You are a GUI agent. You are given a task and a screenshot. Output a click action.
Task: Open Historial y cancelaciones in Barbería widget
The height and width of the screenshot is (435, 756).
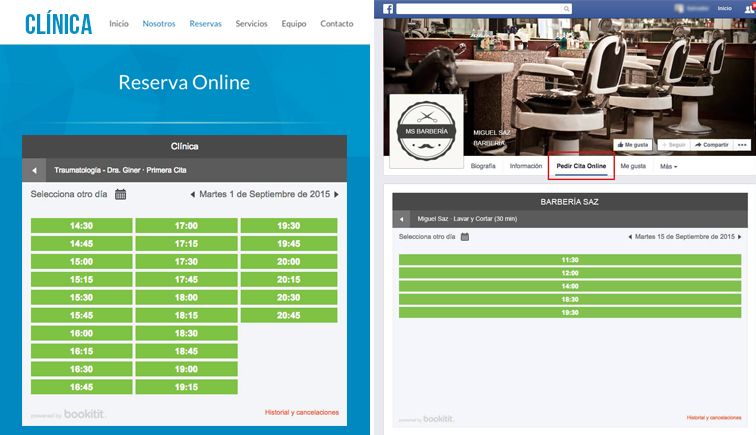pos(714,418)
